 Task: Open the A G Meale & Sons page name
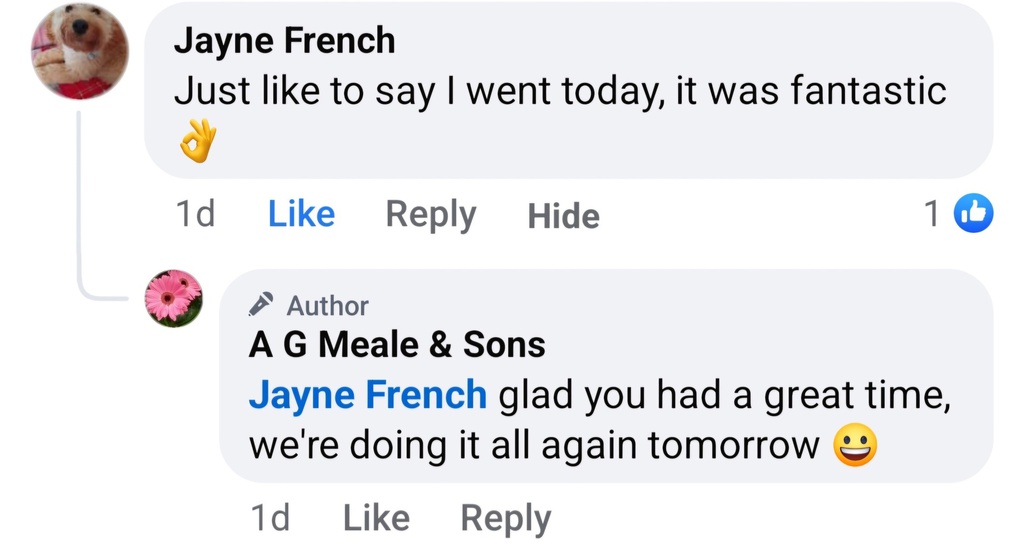tap(397, 345)
